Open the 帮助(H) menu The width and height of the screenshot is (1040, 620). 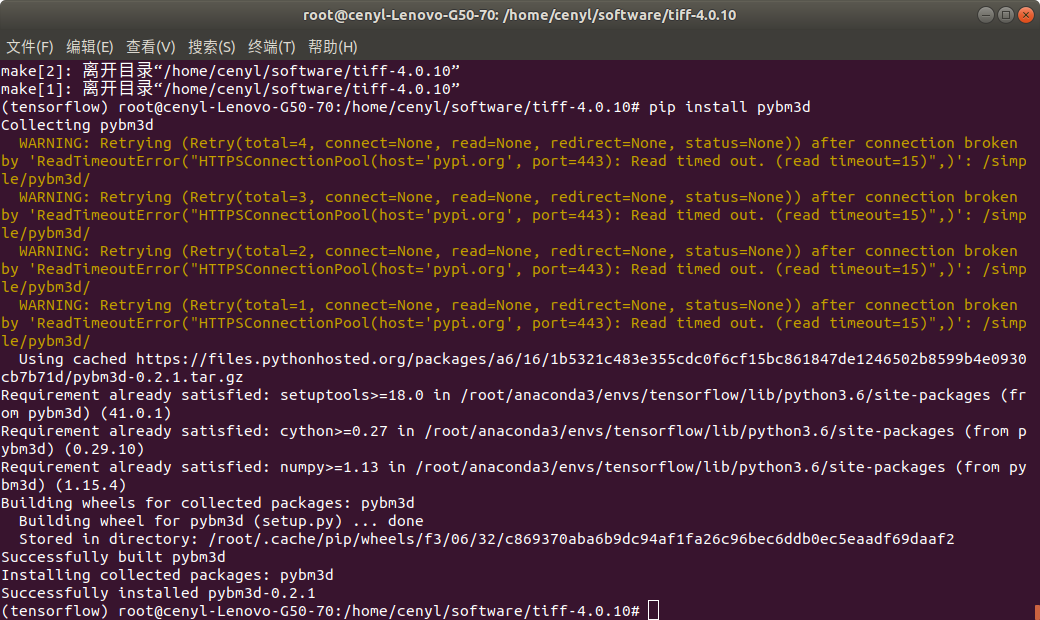330,46
